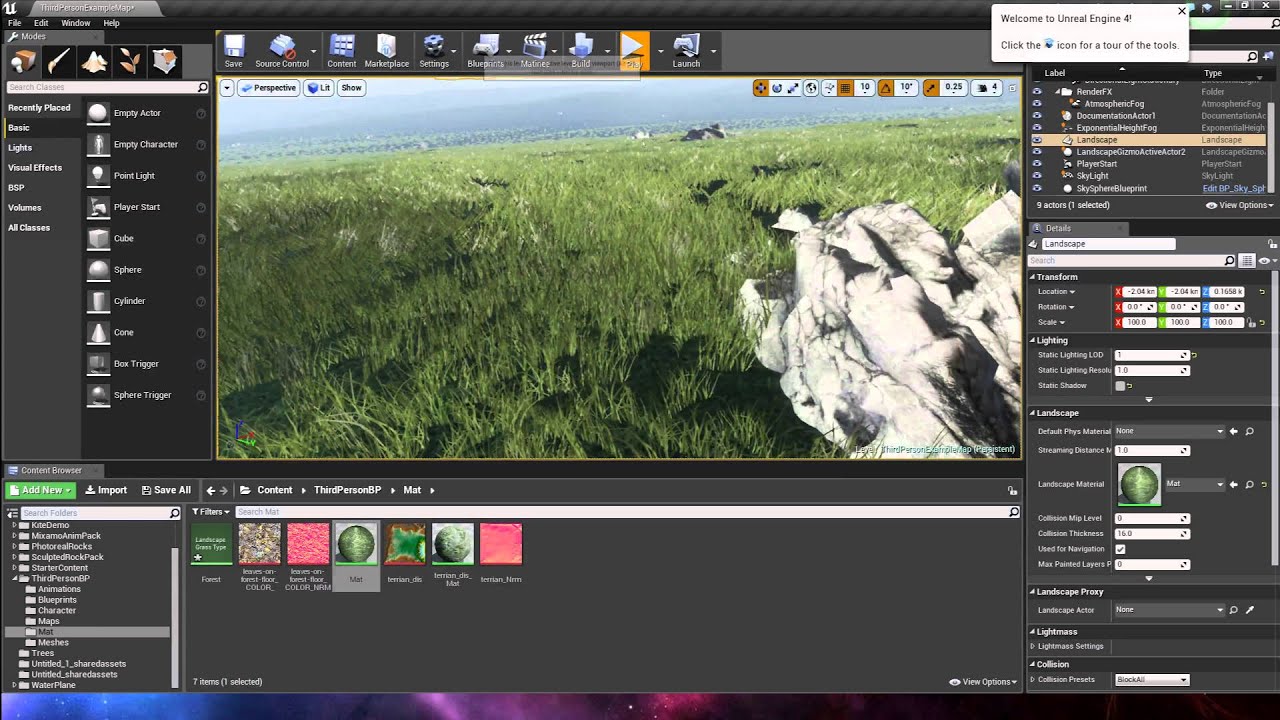Select the rotate gizmo icon in viewport
The image size is (1280, 720).
[777, 88]
